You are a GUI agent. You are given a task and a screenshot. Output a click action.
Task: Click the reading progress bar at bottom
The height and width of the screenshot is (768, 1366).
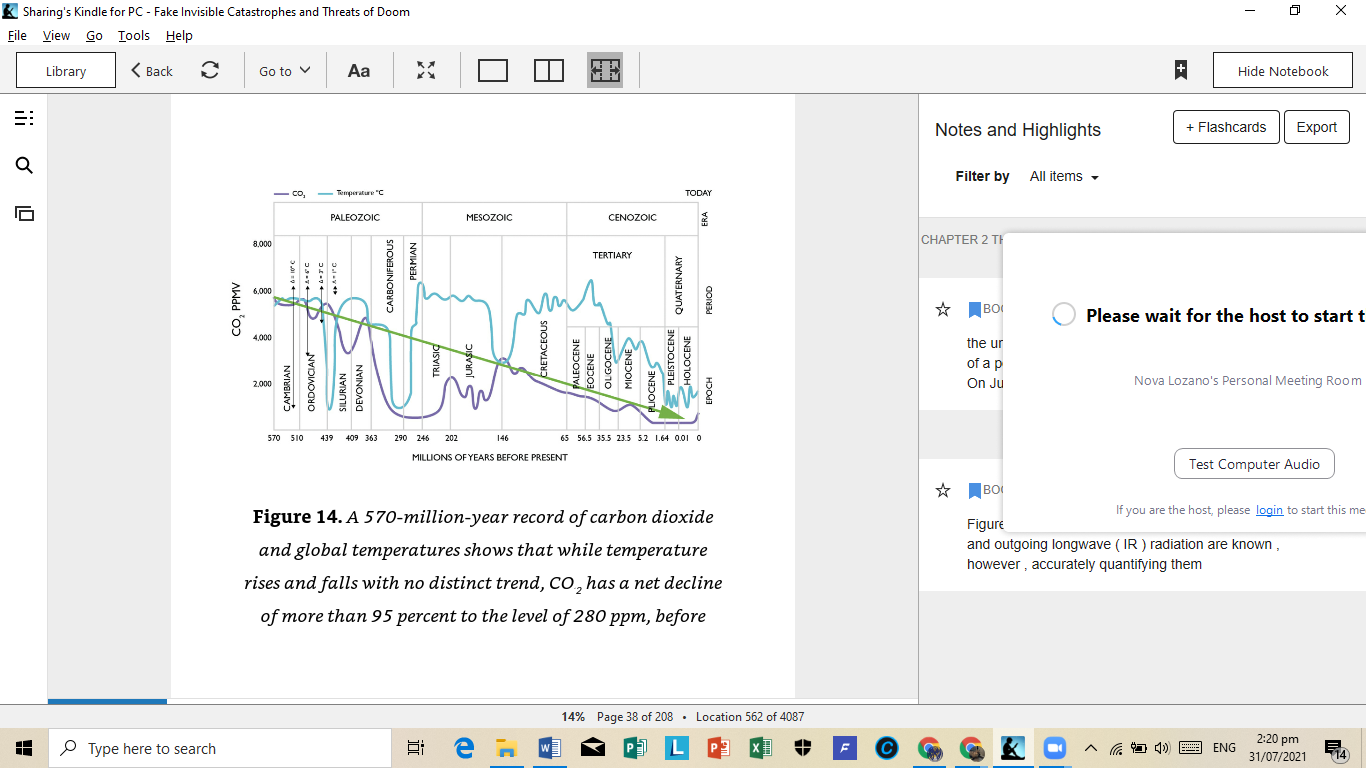(x=482, y=701)
